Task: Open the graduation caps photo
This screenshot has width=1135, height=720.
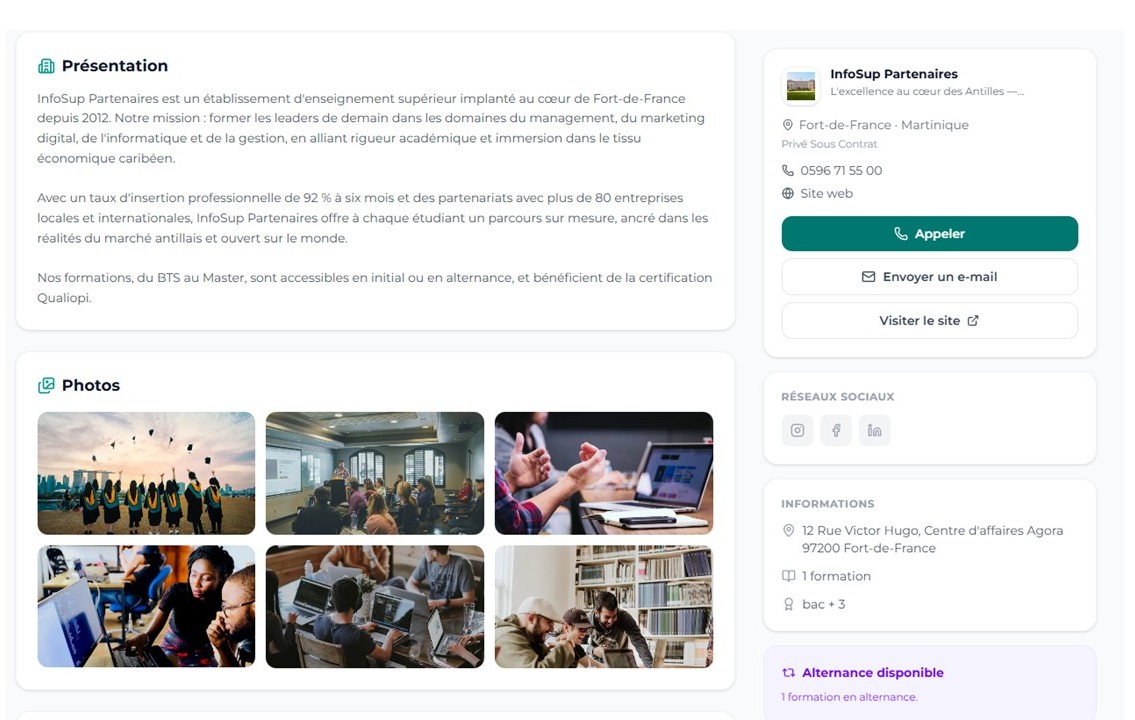Action: (146, 473)
